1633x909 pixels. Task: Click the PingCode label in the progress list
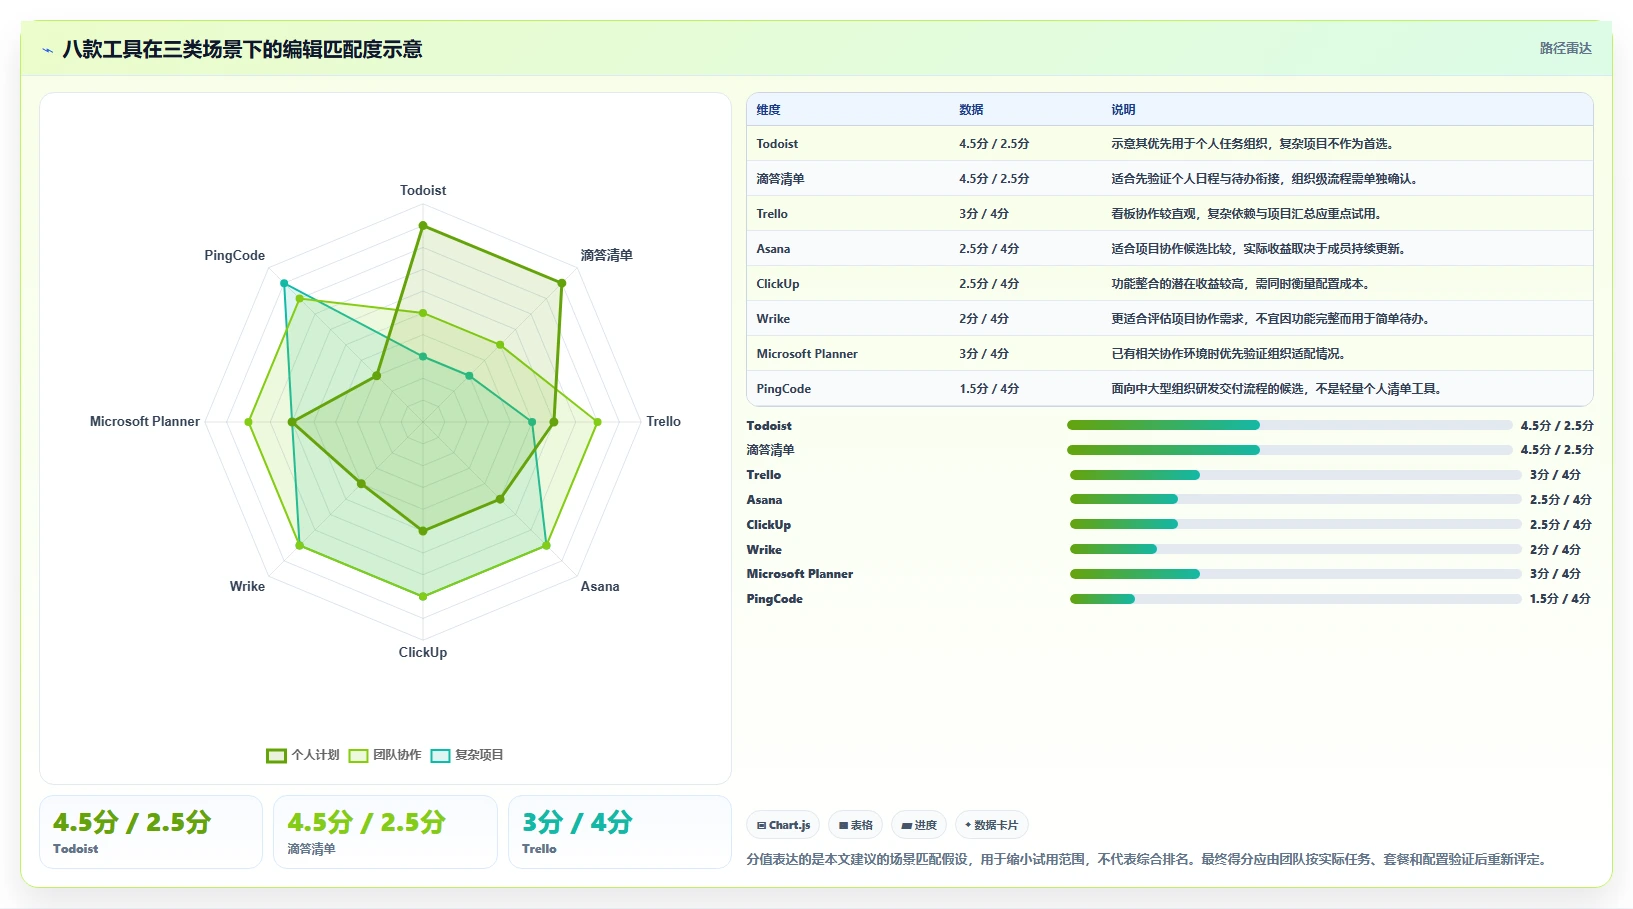coord(775,599)
